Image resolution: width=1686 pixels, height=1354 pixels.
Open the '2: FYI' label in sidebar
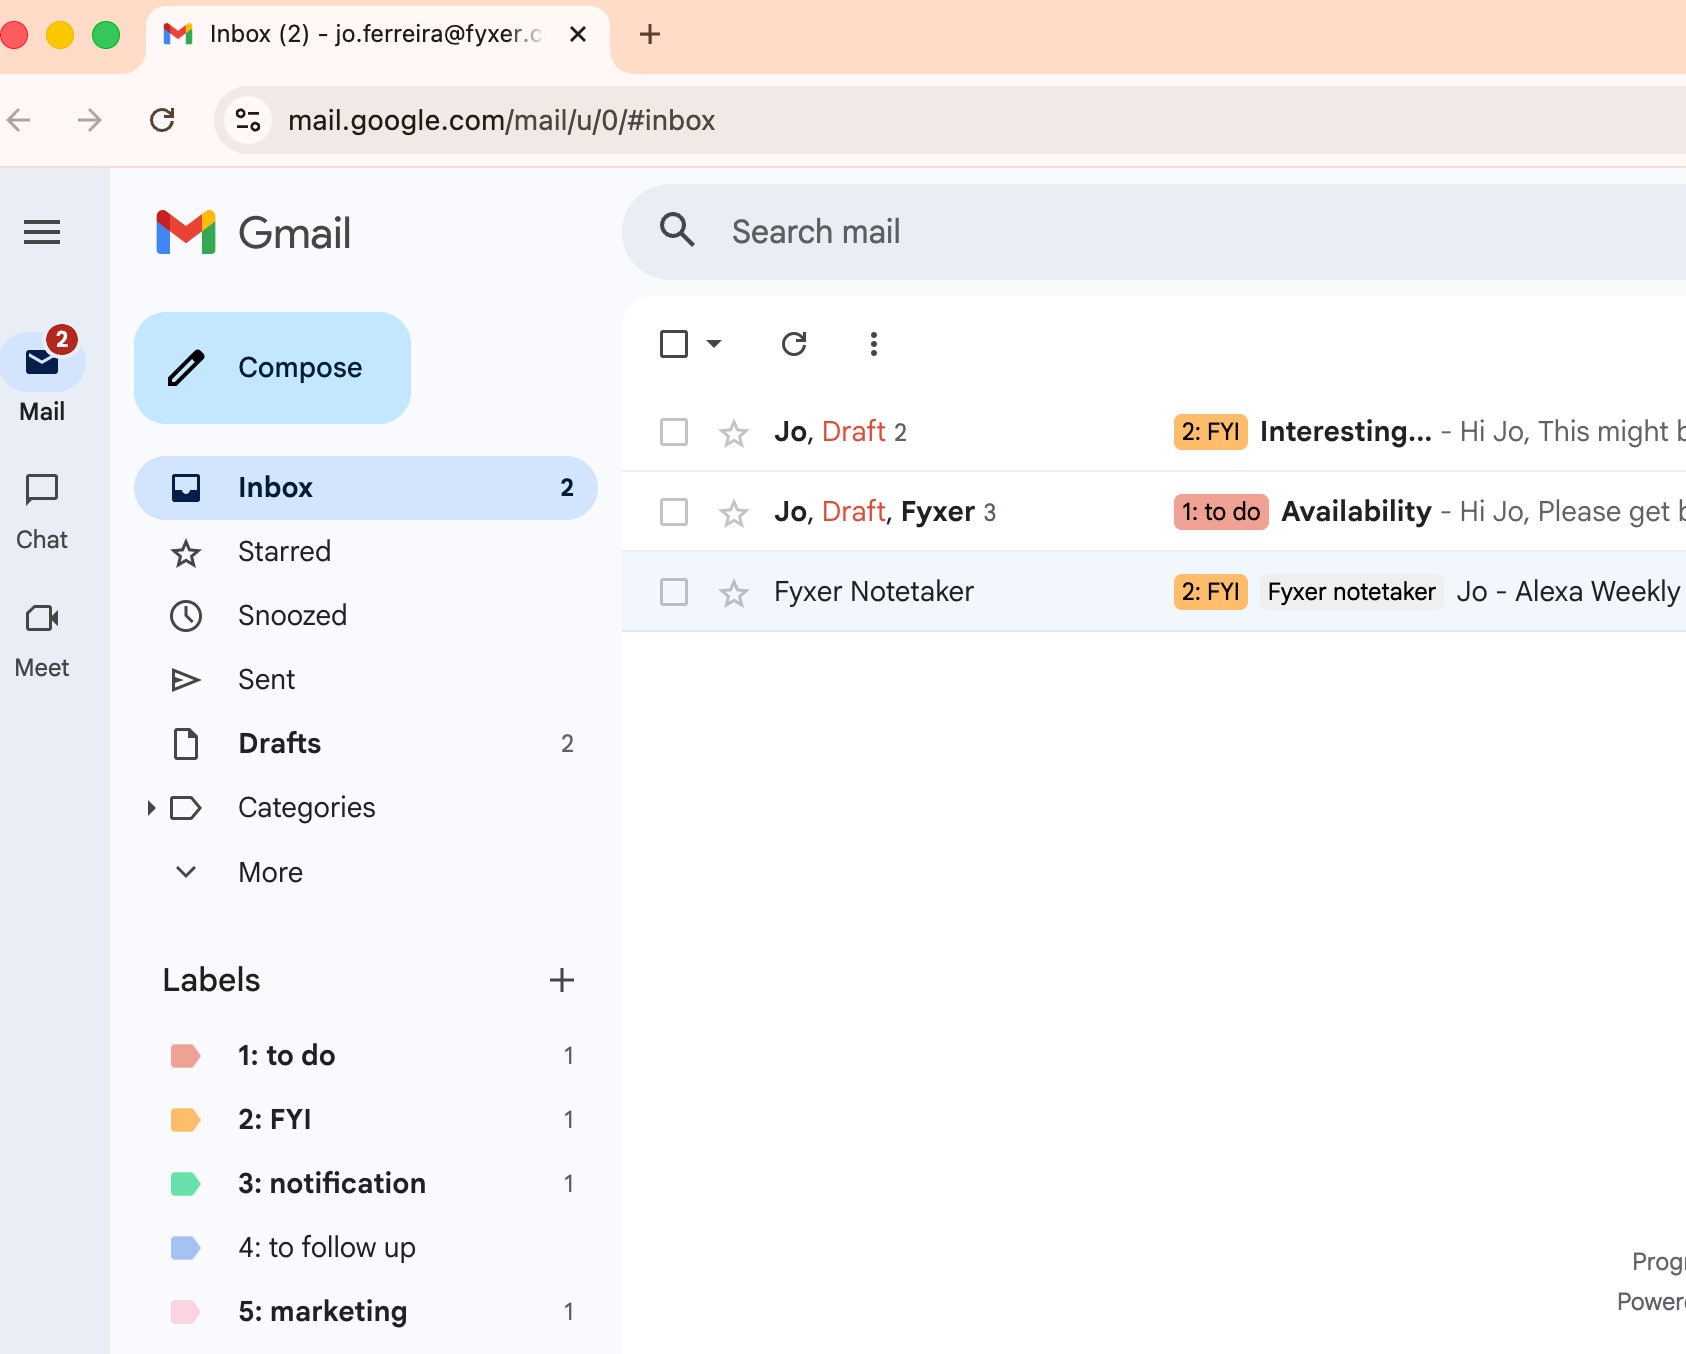[x=366, y=1120]
